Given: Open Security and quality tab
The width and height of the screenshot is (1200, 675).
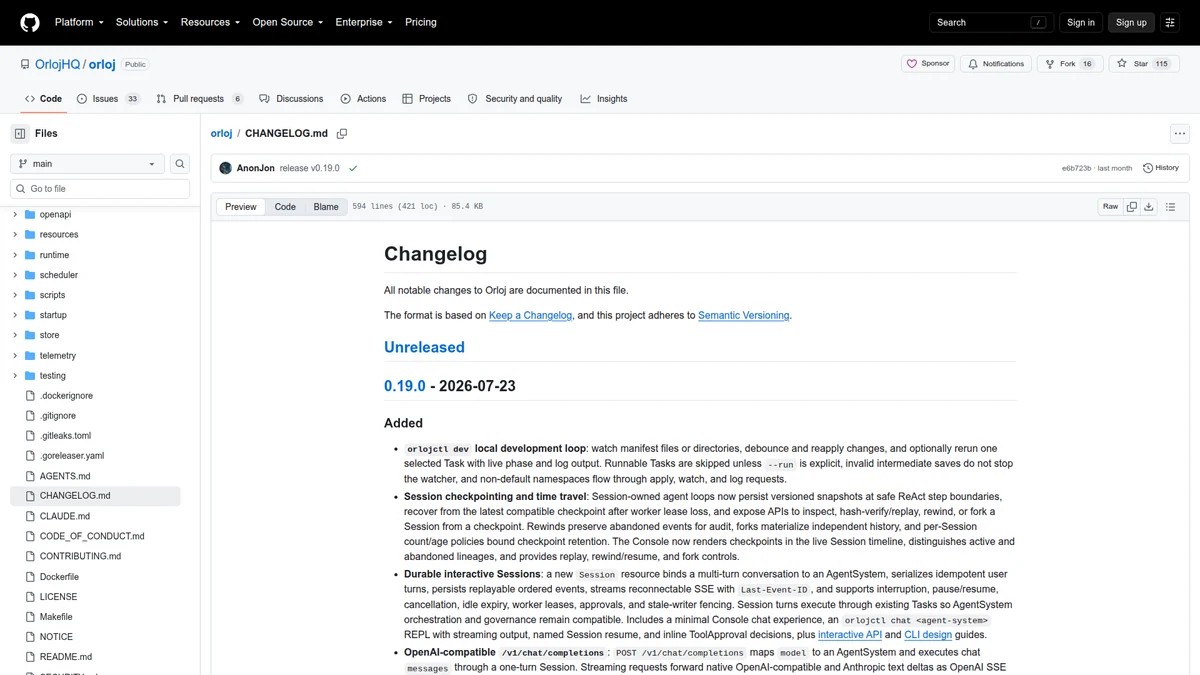Looking at the screenshot, I should click(515, 99).
